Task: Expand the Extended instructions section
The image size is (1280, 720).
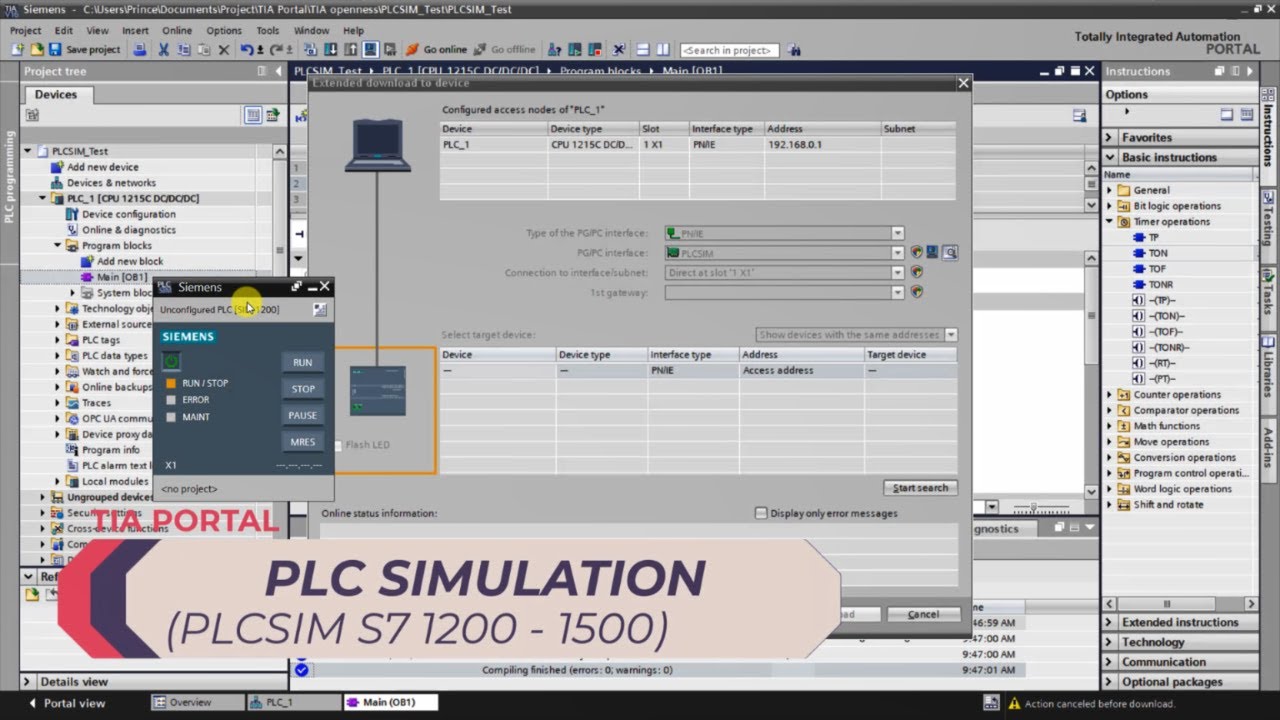Action: click(1109, 622)
